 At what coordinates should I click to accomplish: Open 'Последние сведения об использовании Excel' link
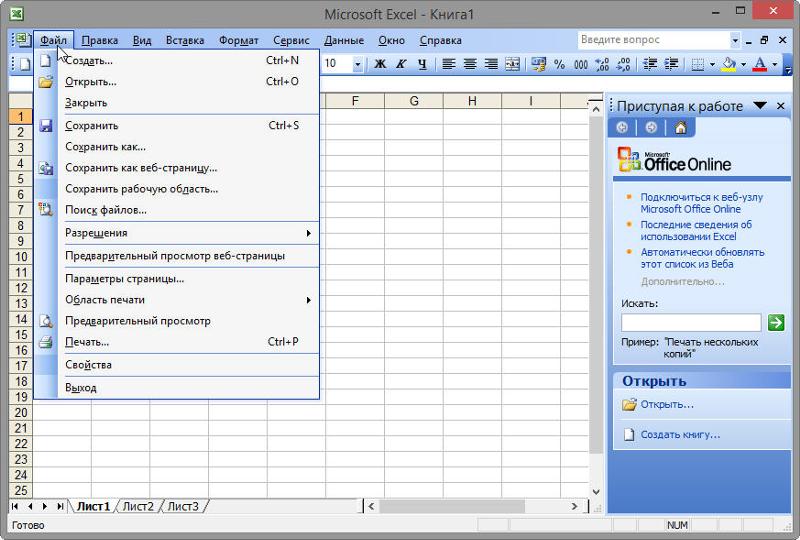coord(696,231)
